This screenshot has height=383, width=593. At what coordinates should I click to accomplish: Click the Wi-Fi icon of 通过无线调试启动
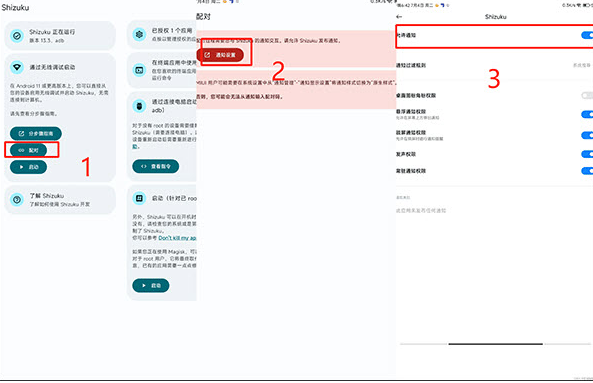coord(17,67)
